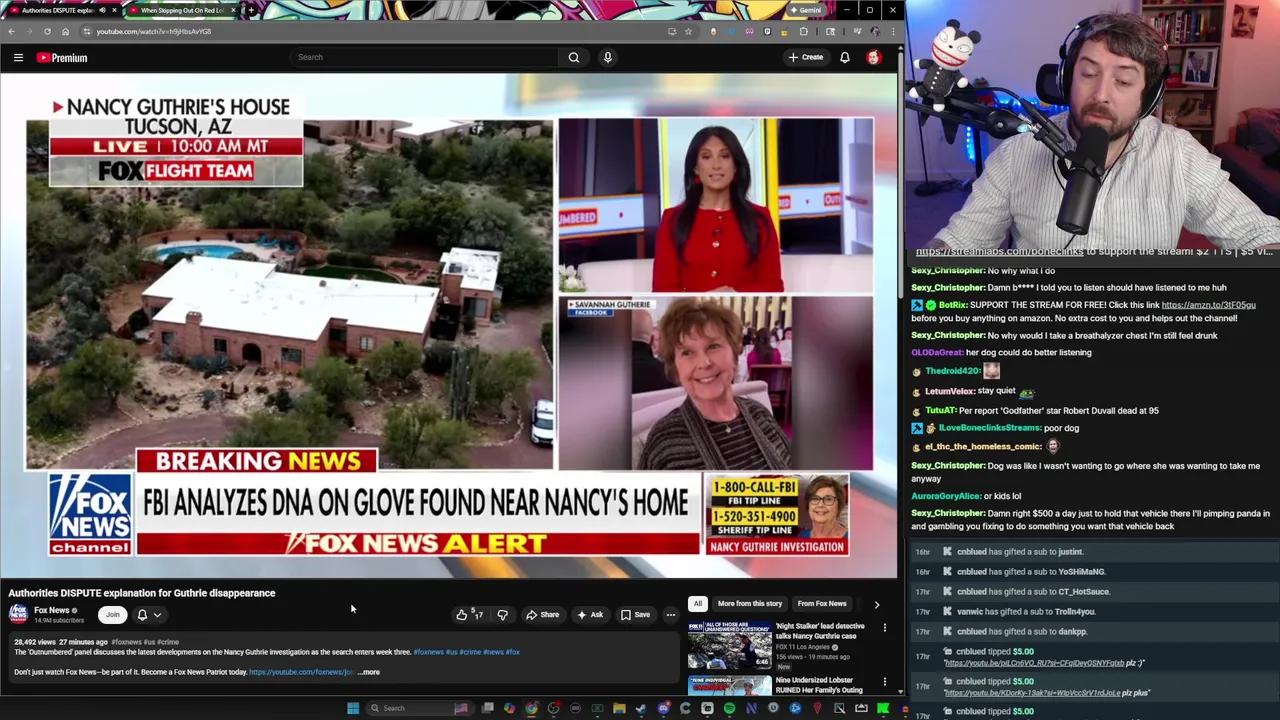Open Spotify from the taskbar
1280x720 pixels.
tap(729, 708)
